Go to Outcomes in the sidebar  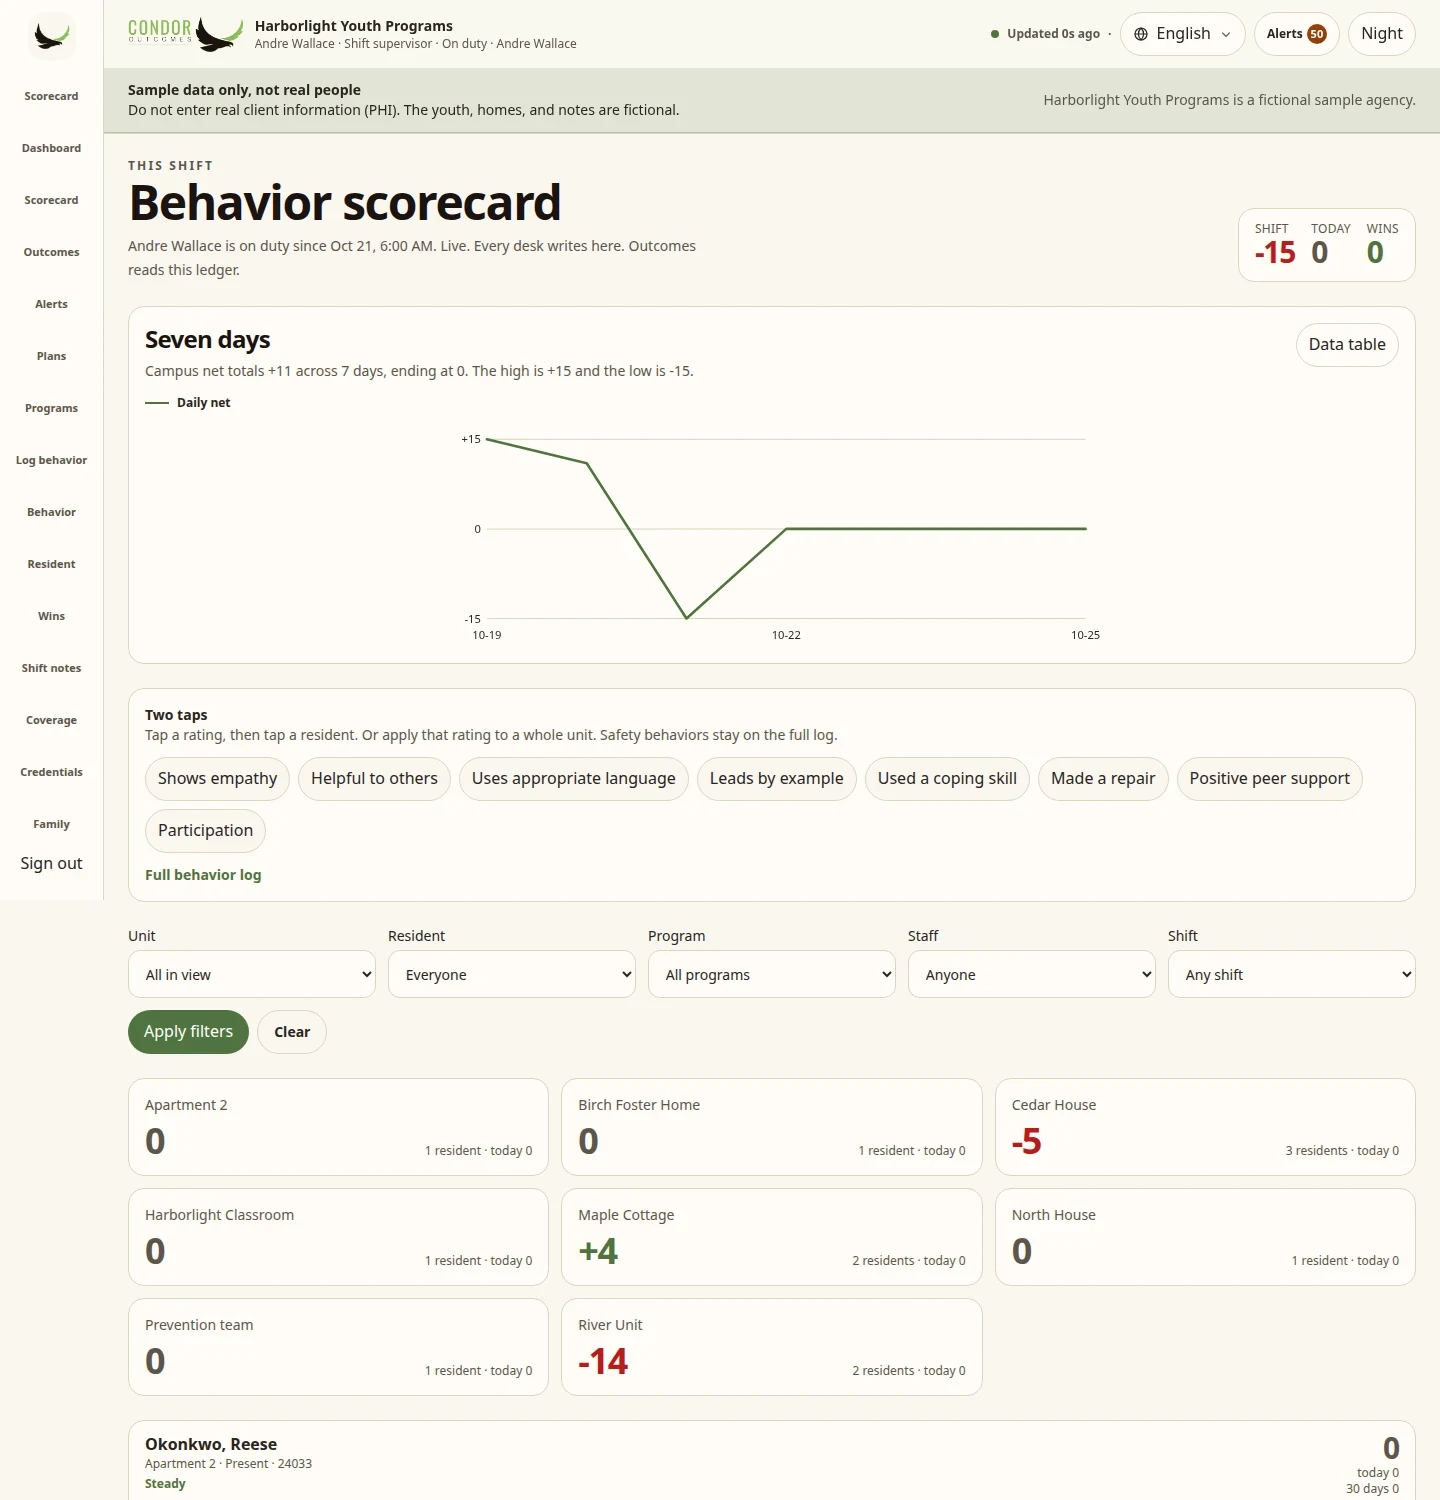tap(51, 252)
